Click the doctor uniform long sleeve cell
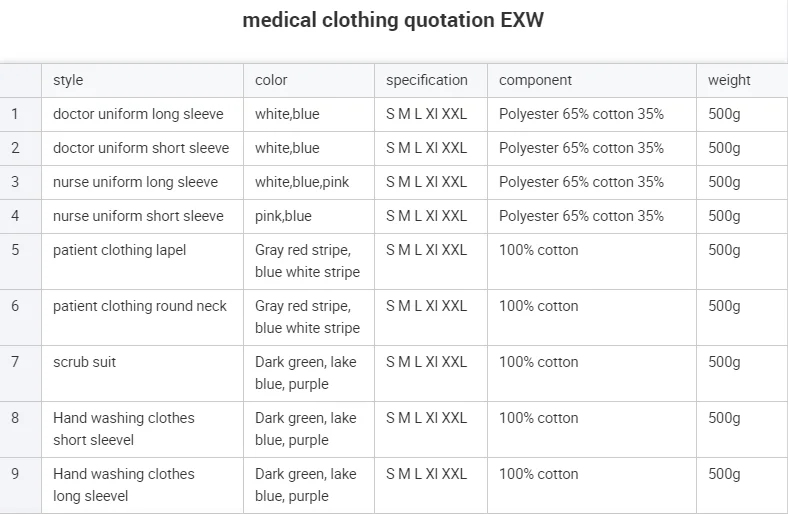This screenshot has height=514, width=788. (x=142, y=115)
